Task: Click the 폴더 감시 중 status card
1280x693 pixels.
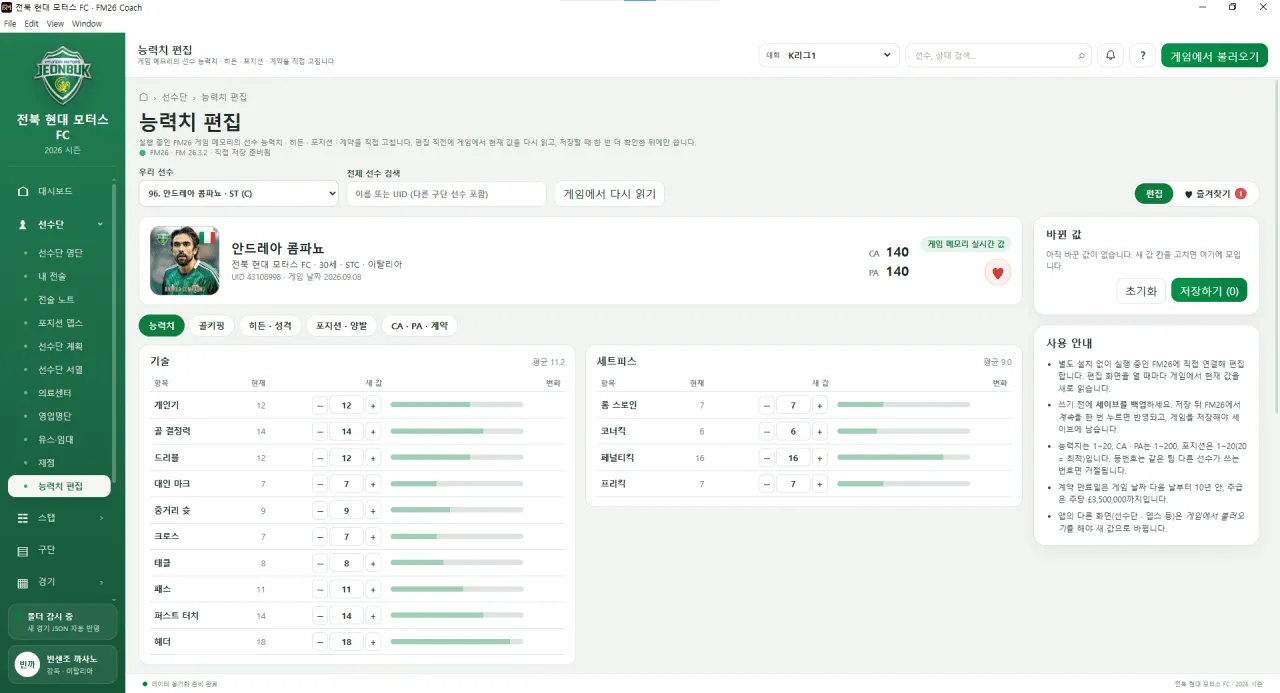Action: click(x=62, y=622)
